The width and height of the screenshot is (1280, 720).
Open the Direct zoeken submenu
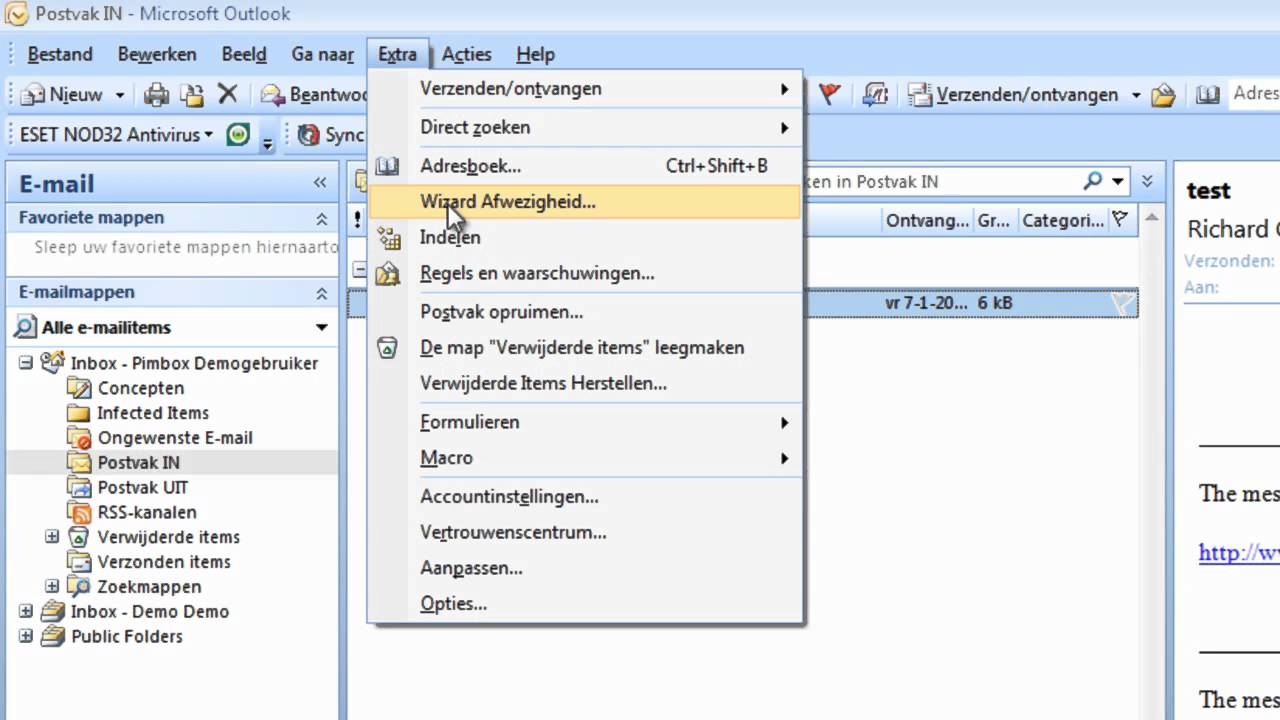586,127
